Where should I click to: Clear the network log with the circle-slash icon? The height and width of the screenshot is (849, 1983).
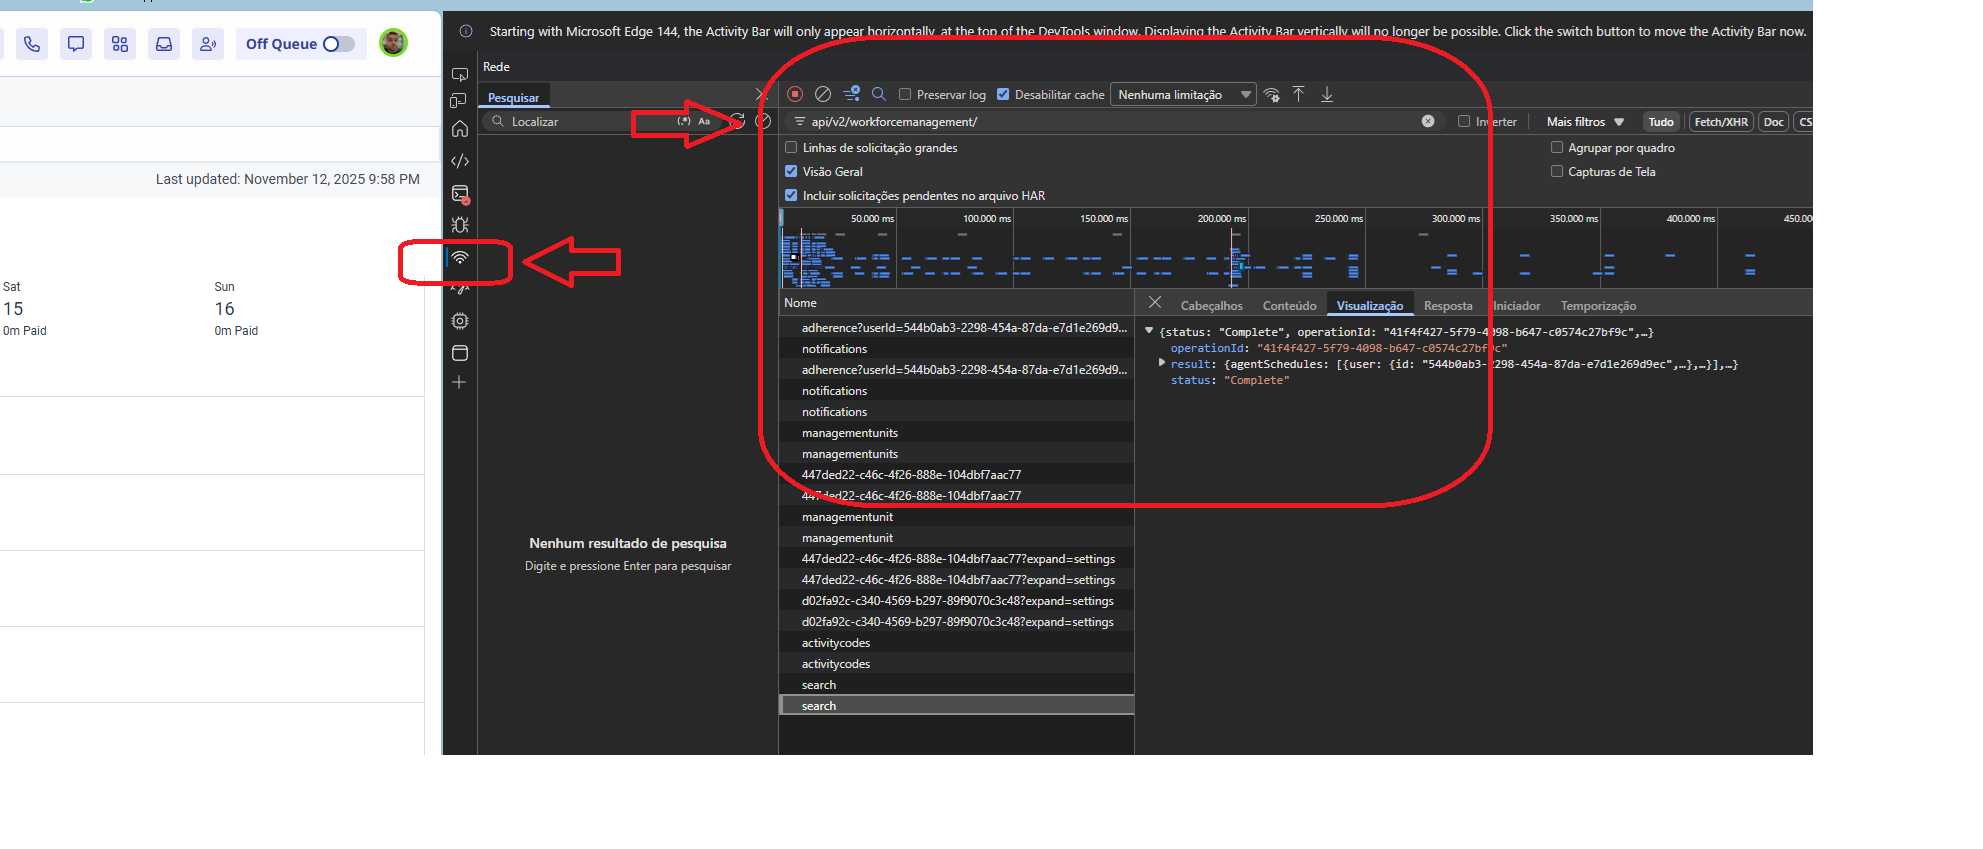tap(823, 94)
